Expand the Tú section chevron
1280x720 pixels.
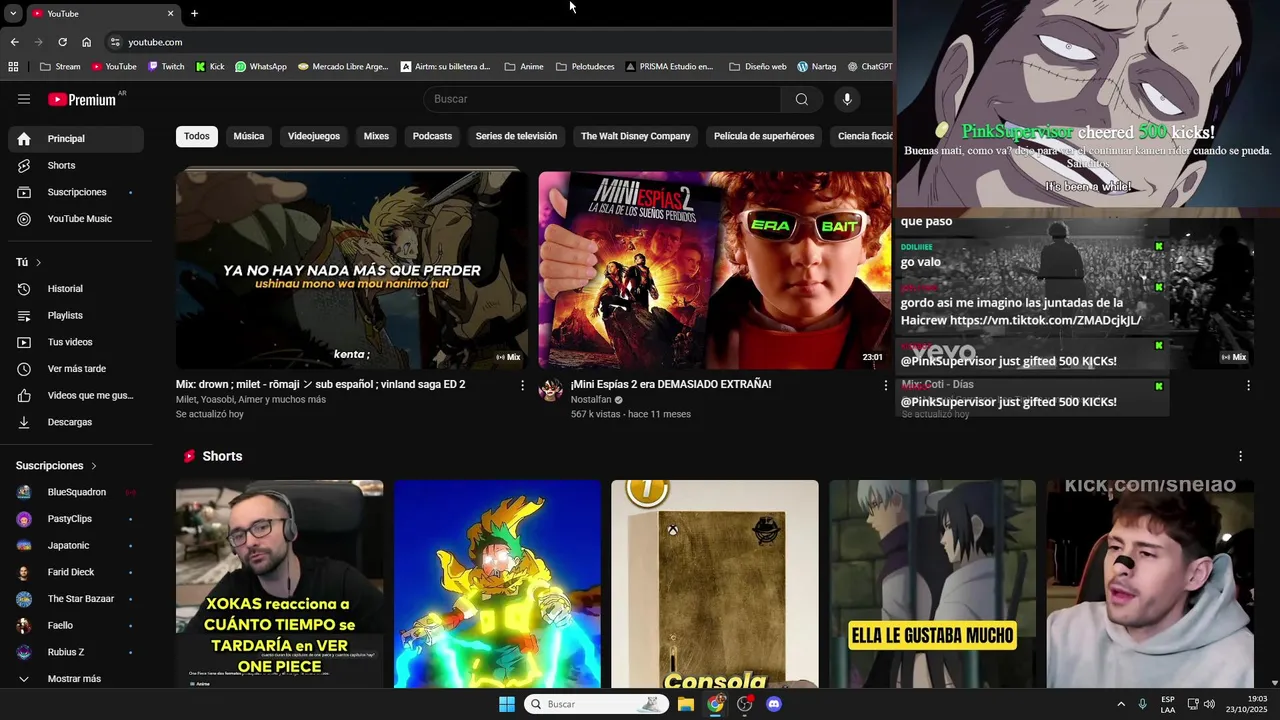coord(38,262)
